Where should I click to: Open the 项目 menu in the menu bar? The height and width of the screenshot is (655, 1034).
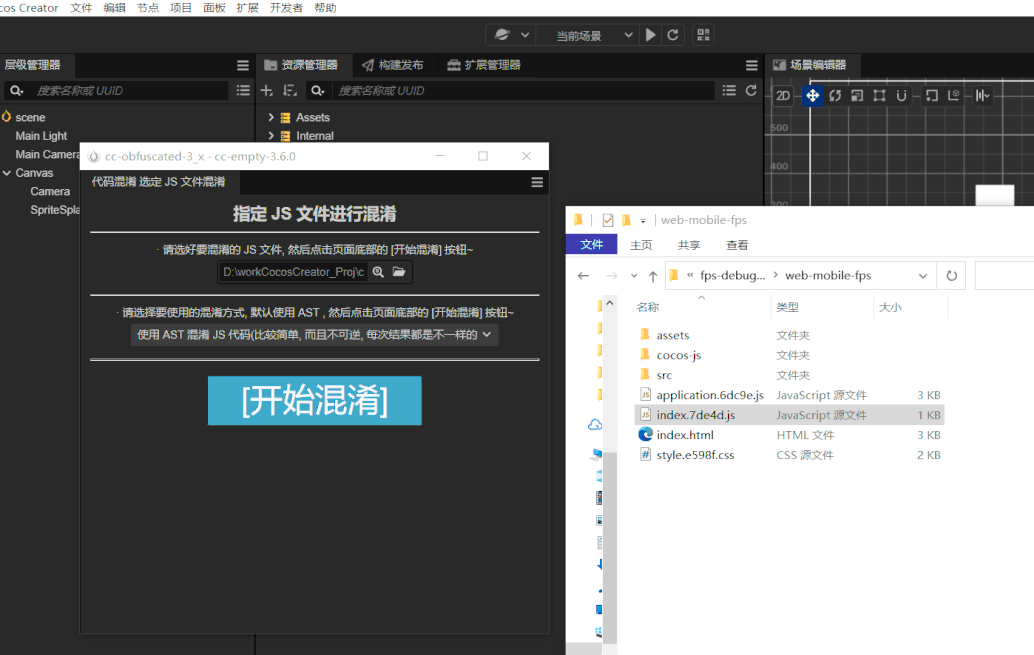tap(181, 8)
